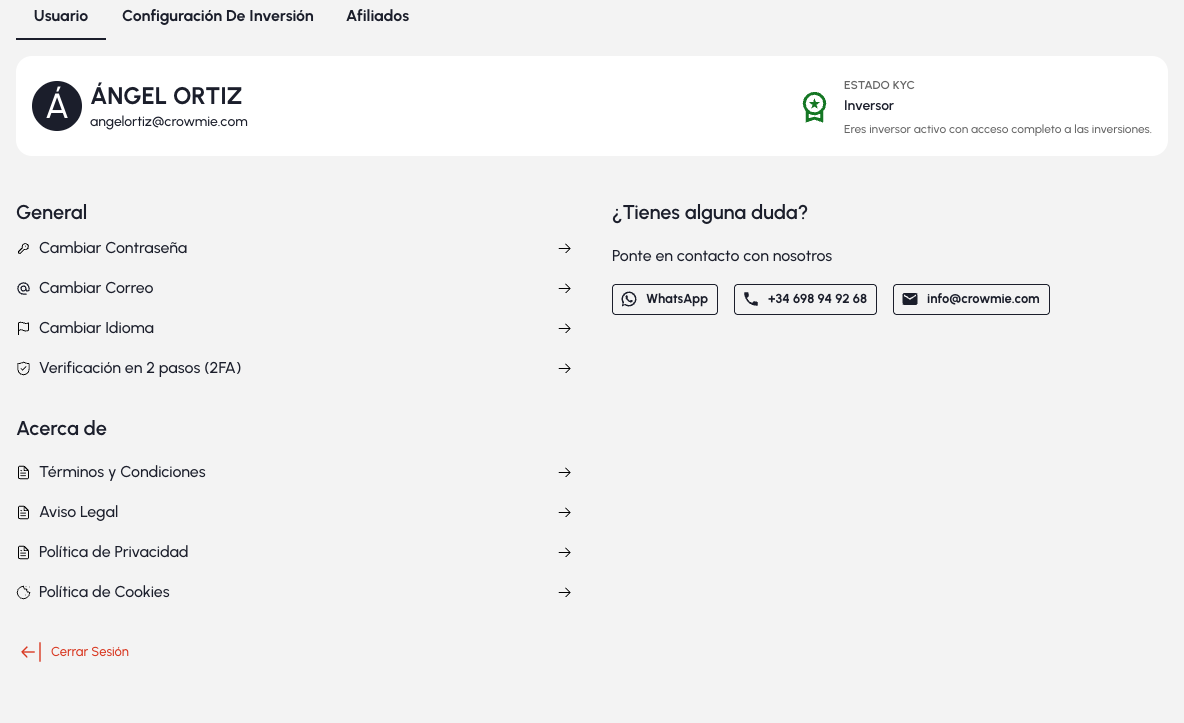Click the green KYC investor badge icon
This screenshot has width=1184, height=723.
click(x=815, y=107)
